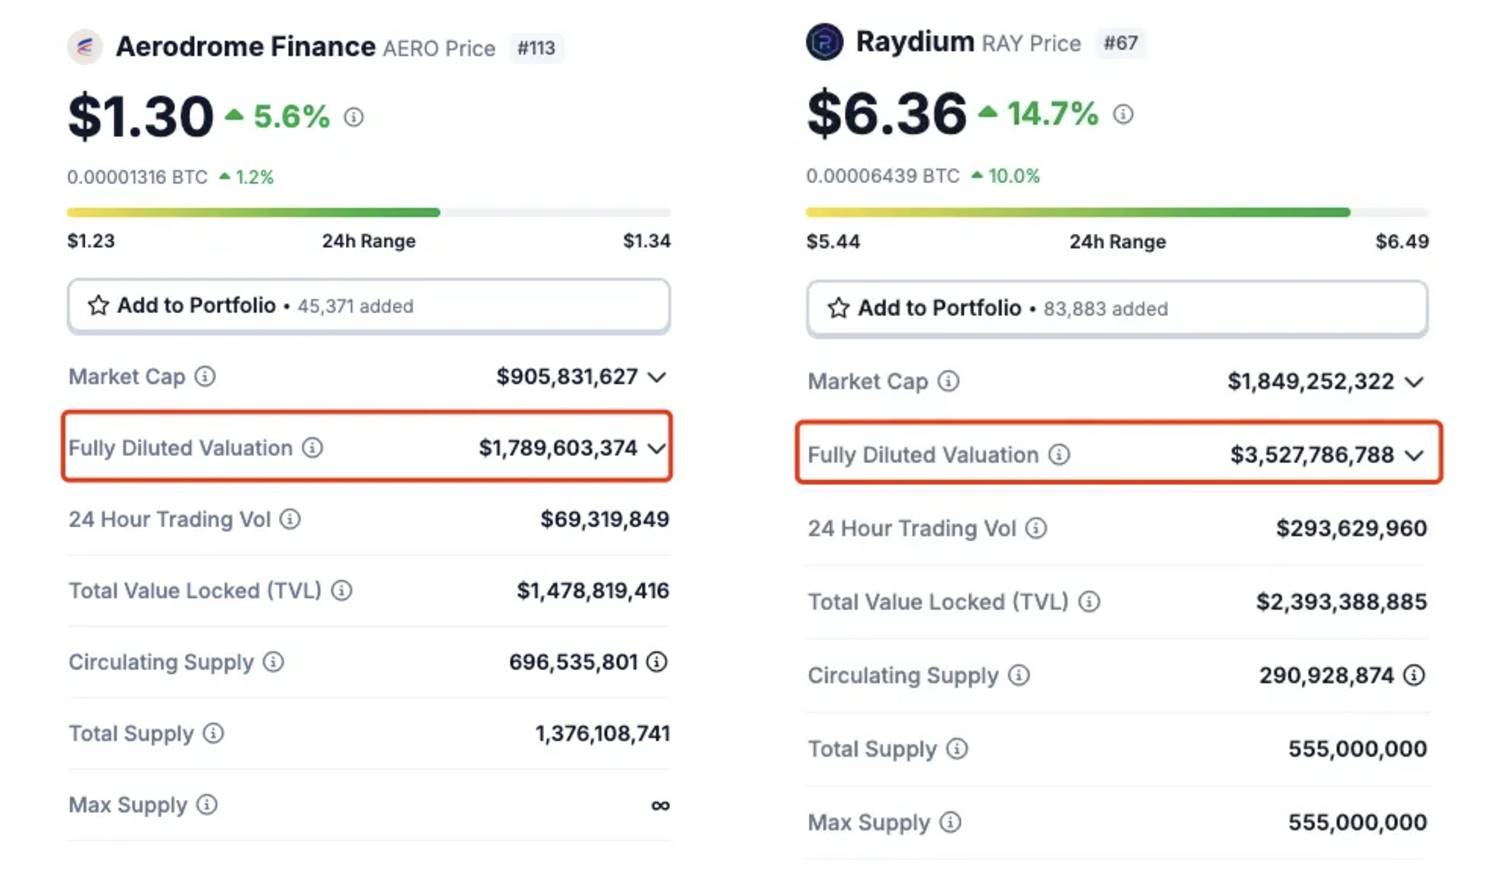Click 24h high $6.49

tap(1402, 242)
